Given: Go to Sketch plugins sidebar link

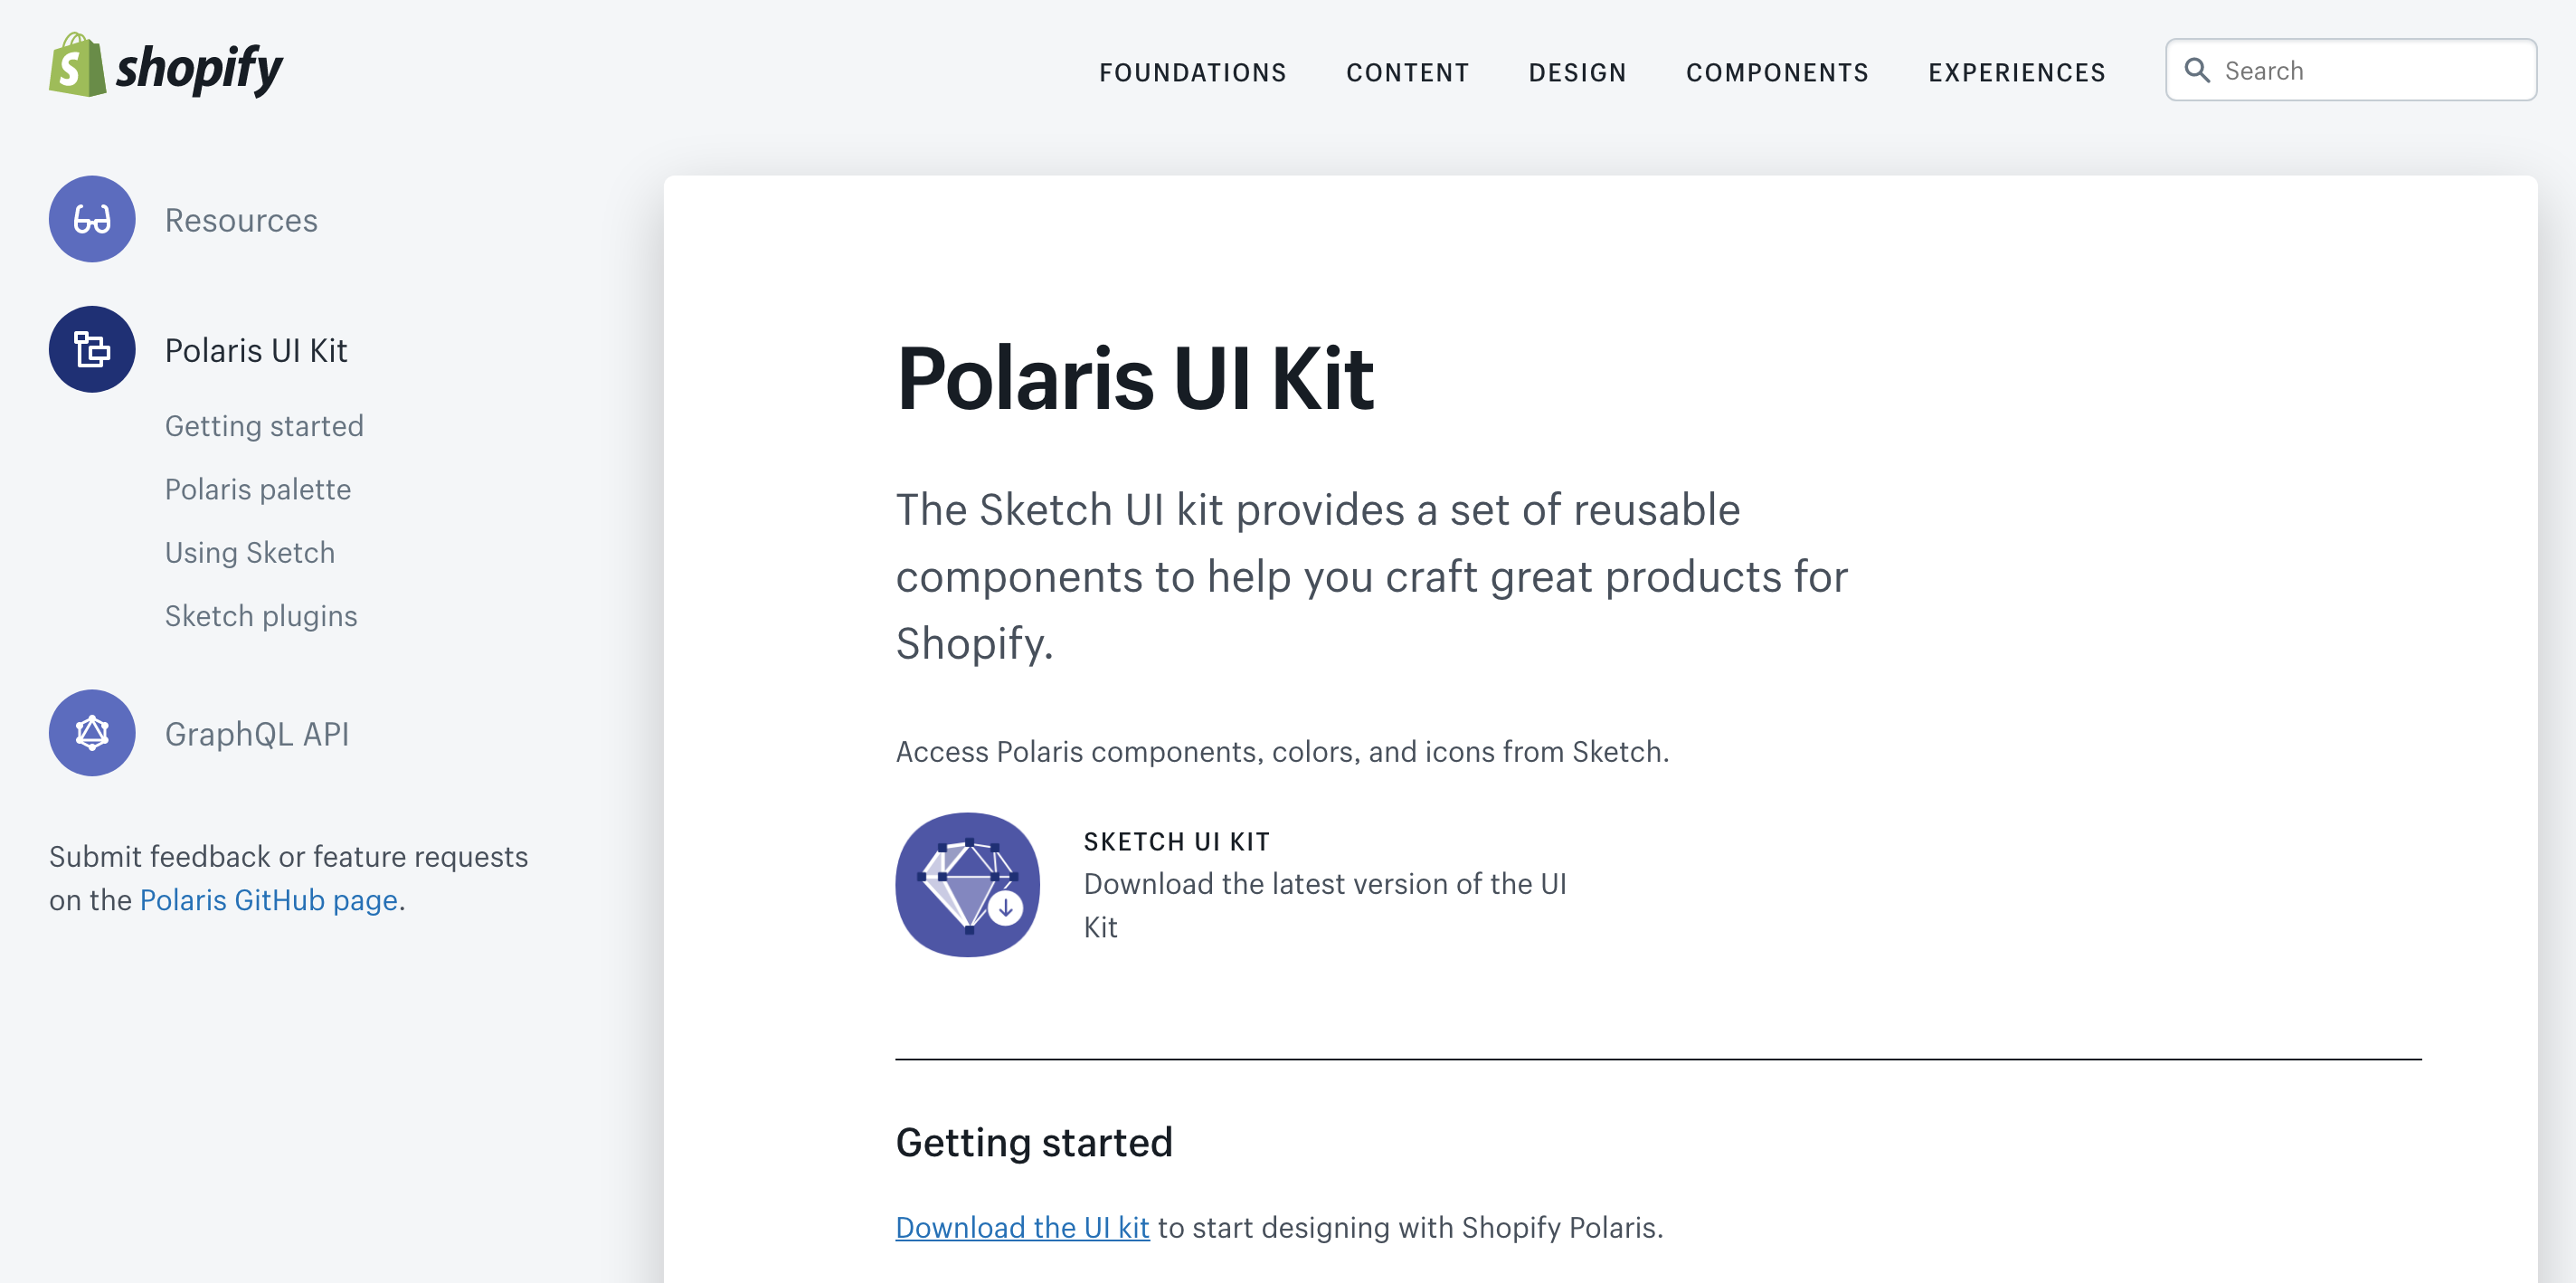Looking at the screenshot, I should pyautogui.click(x=261, y=616).
